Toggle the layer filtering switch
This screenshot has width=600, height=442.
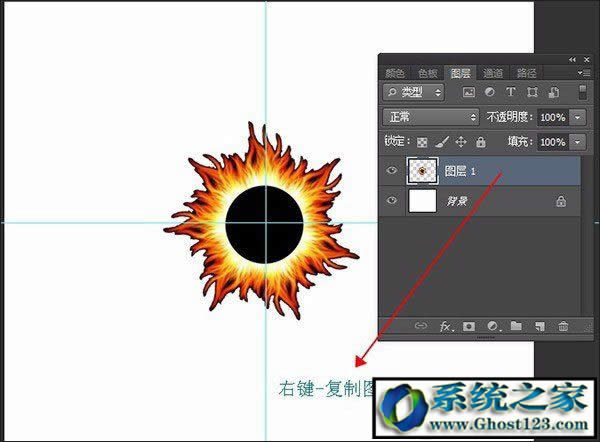582,92
